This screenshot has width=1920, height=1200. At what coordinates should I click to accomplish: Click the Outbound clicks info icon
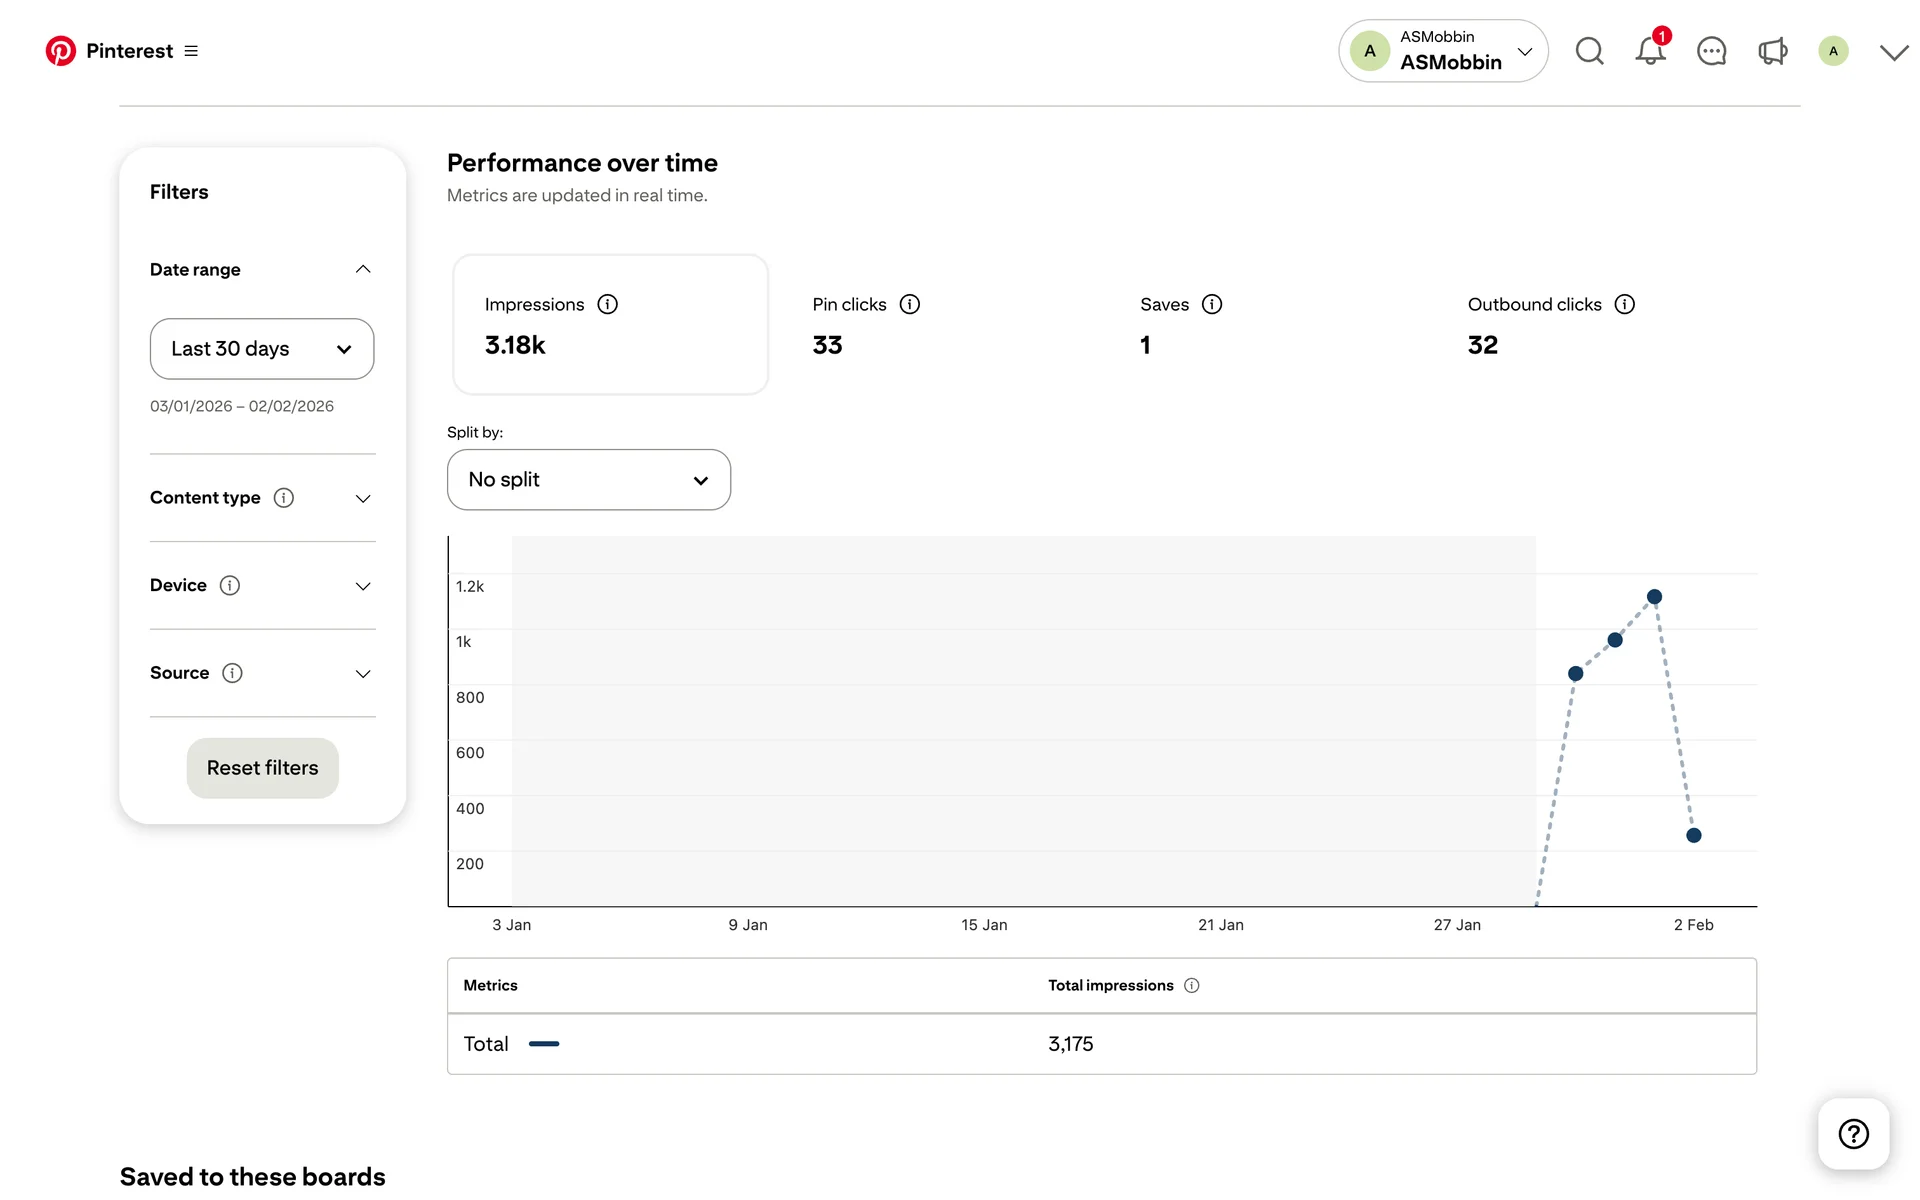[x=1624, y=304]
